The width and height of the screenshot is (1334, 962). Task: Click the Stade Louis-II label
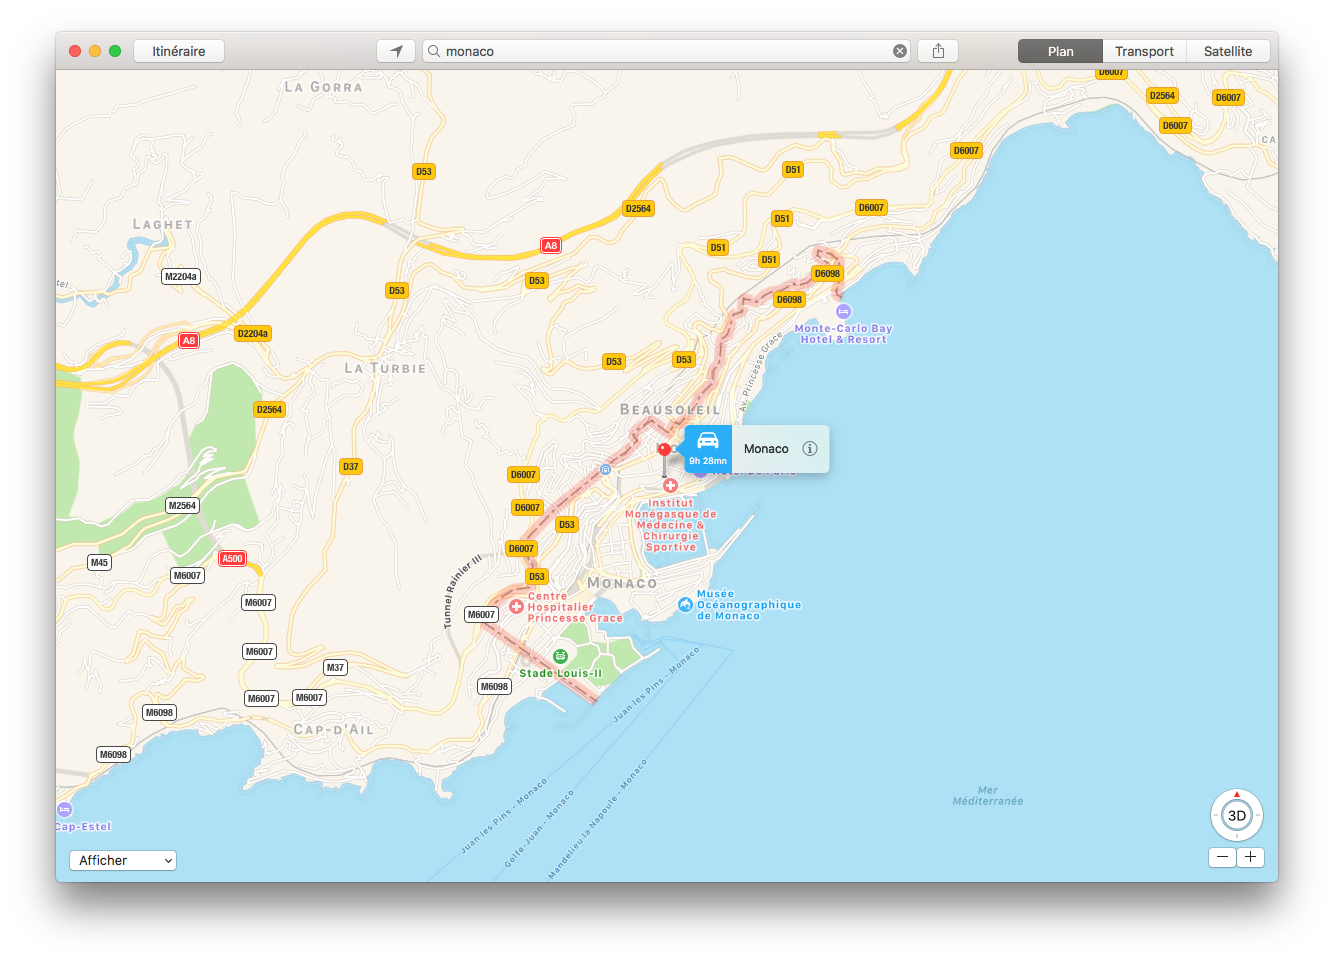pos(561,674)
